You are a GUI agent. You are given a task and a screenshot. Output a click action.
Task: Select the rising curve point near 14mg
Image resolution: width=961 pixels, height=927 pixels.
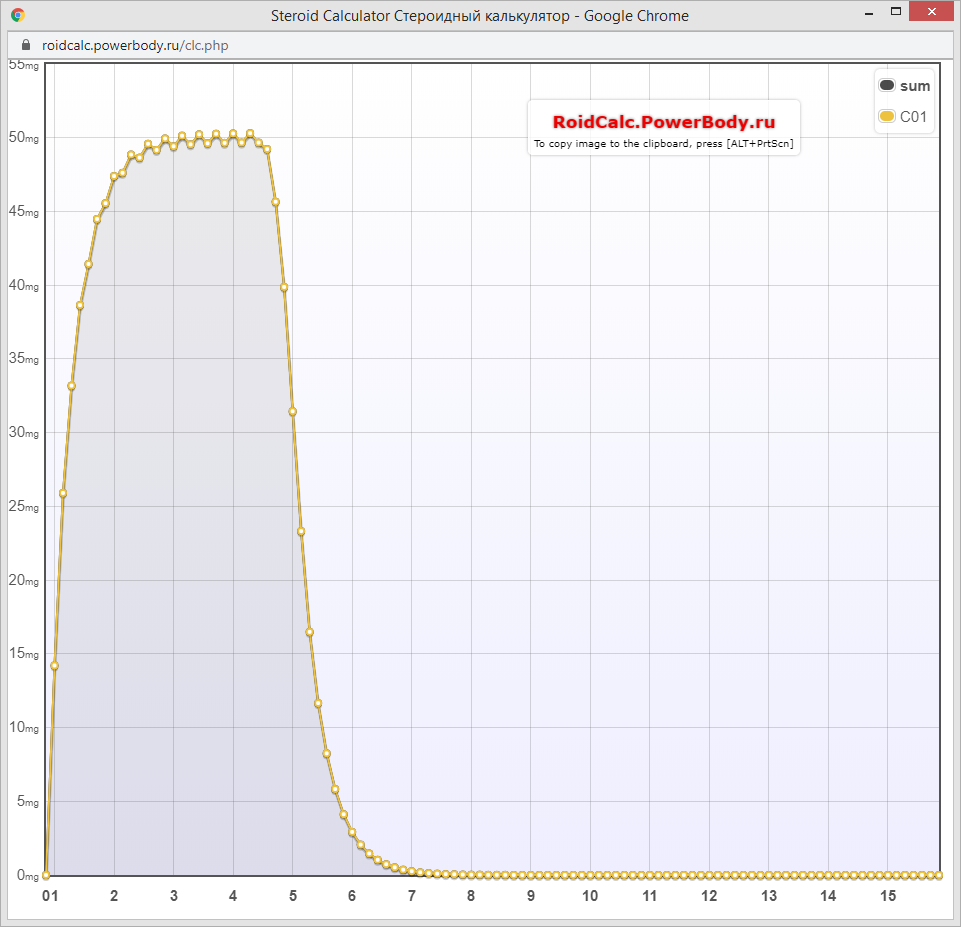click(x=54, y=666)
